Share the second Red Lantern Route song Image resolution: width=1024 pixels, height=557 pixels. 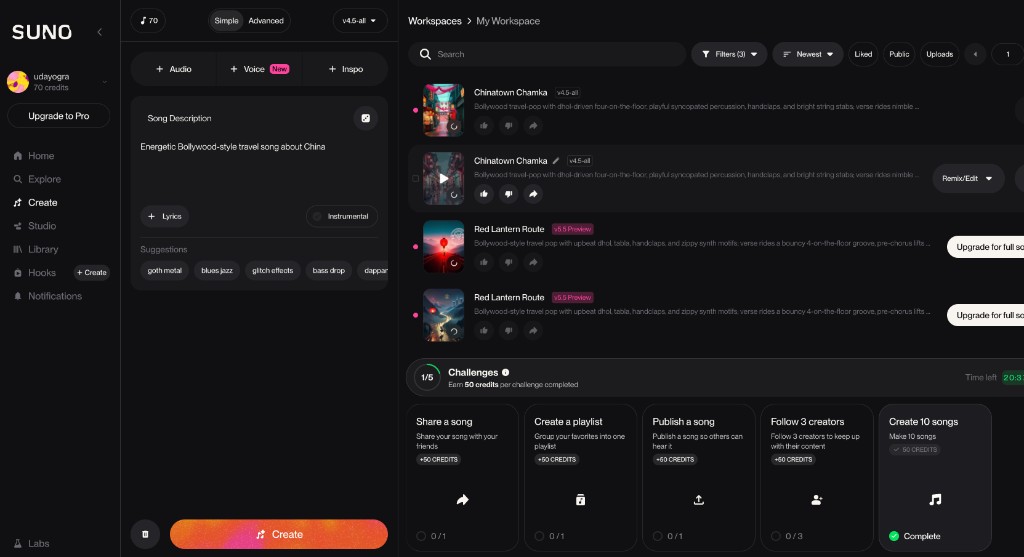[x=533, y=330]
